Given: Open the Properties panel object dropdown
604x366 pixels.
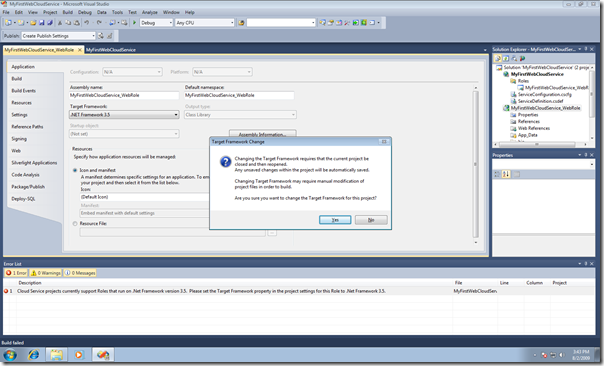Looking at the screenshot, I should (x=544, y=165).
